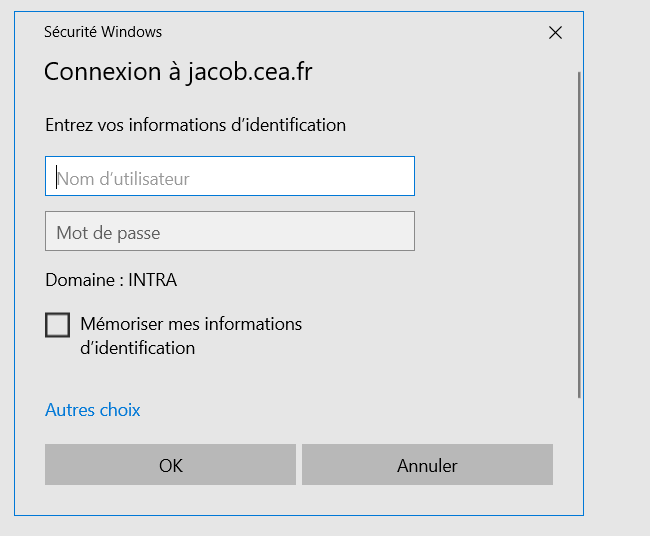Click the Domaine : INTRA label
Viewport: 650px width, 536px height.
click(x=111, y=280)
